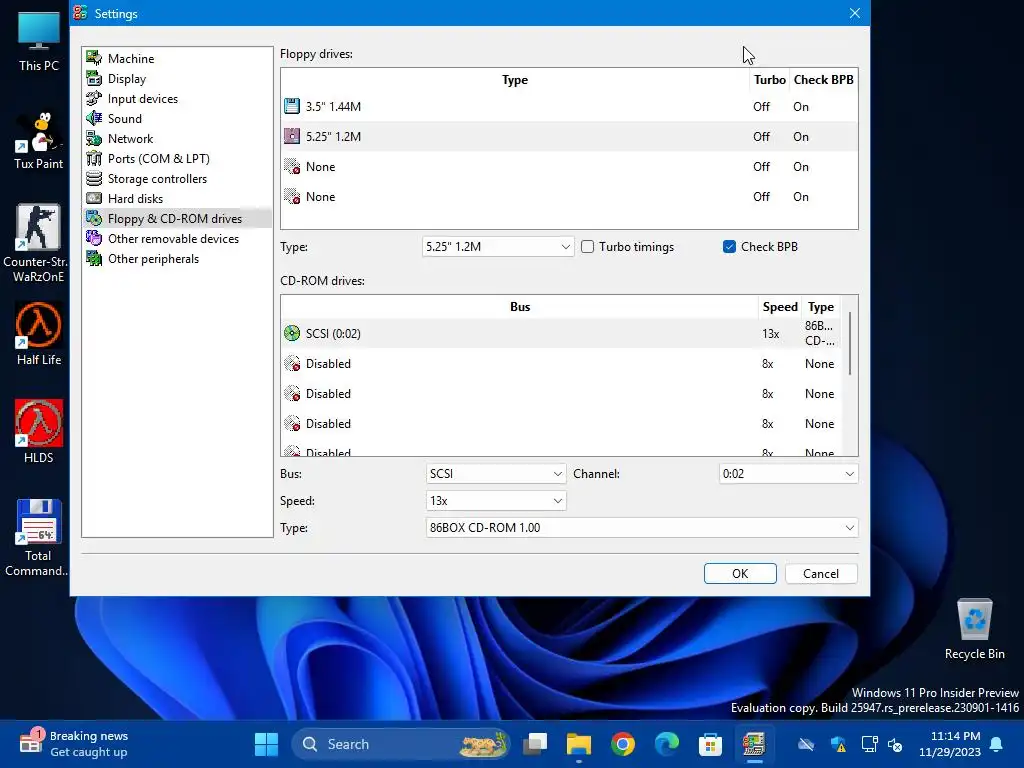Click the CD-ROM Speed column header
The width and height of the screenshot is (1024, 768).
point(780,306)
